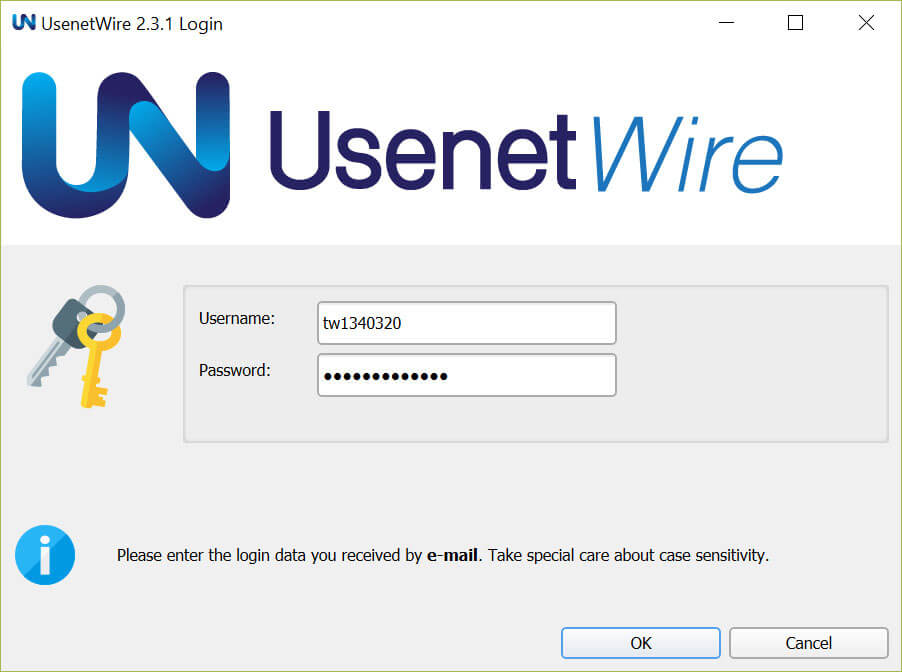Focus the Password input field
Image resolution: width=902 pixels, height=672 pixels.
click(466, 375)
